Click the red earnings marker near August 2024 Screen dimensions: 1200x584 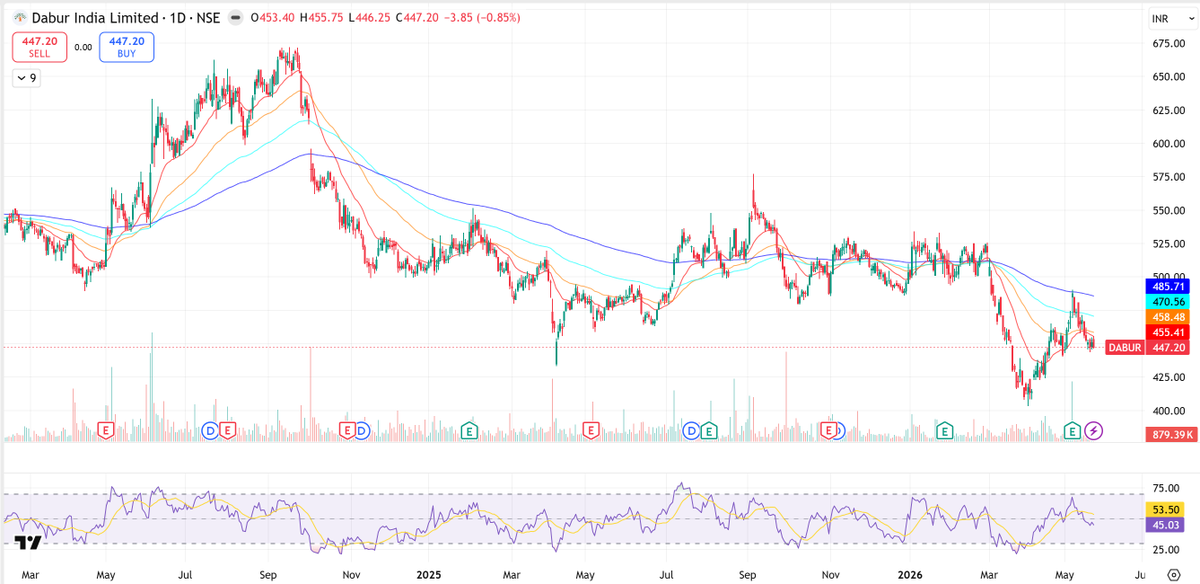pos(227,431)
